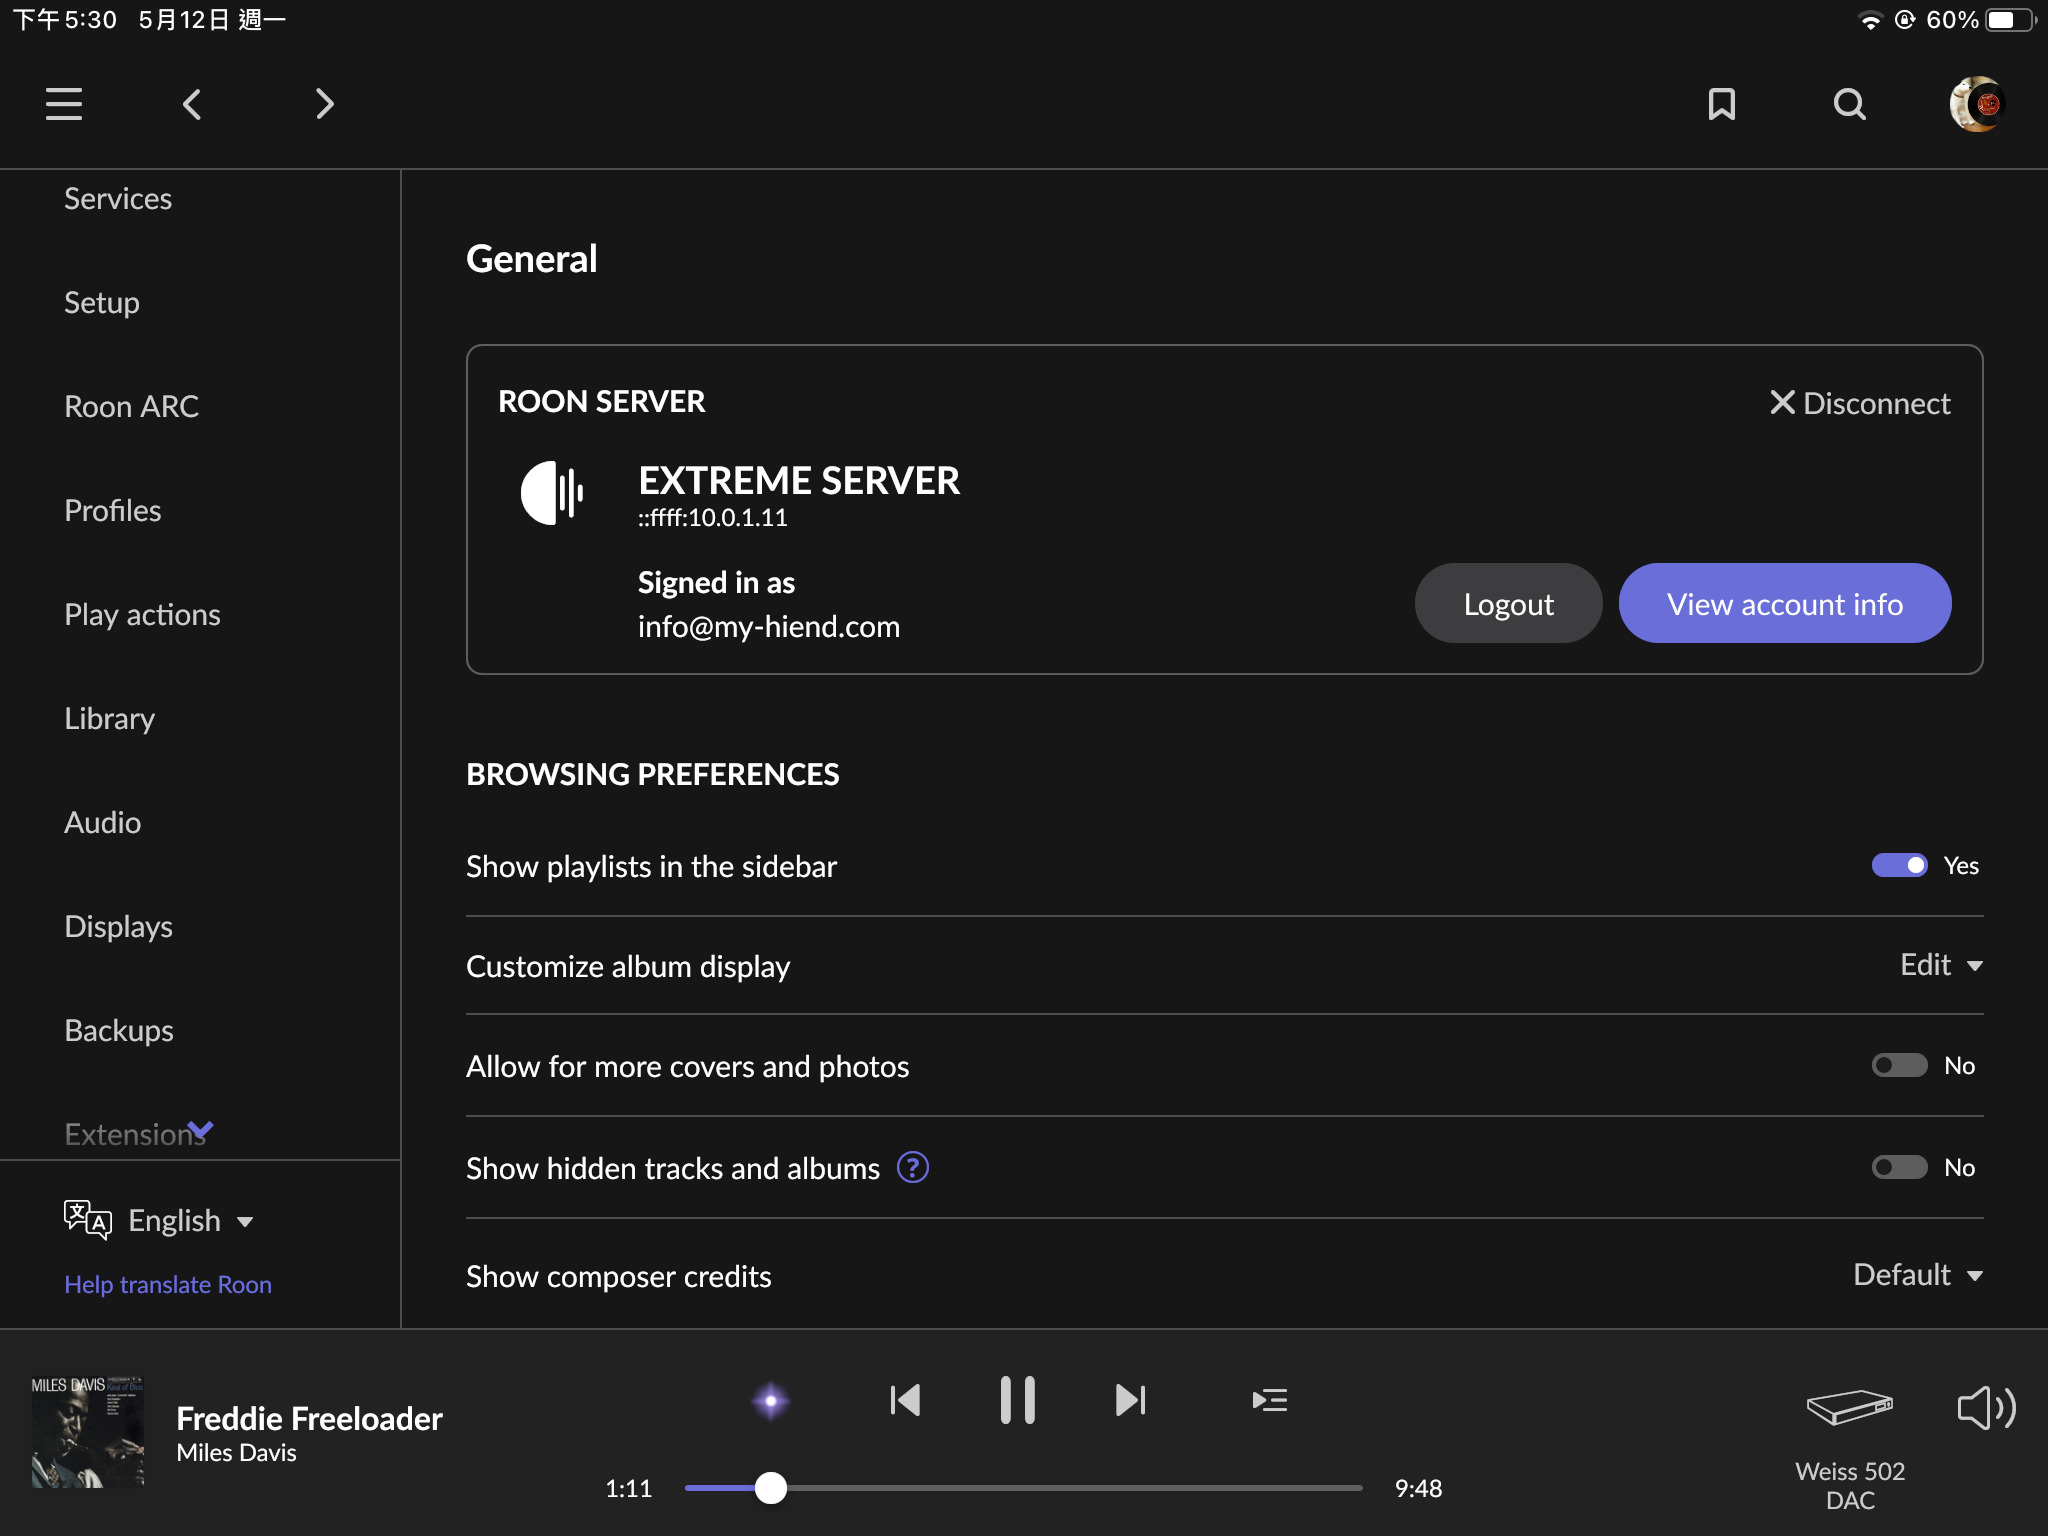2048x1536 pixels.
Task: Click the server address ::ffff:10.0.1.11
Action: (713, 518)
